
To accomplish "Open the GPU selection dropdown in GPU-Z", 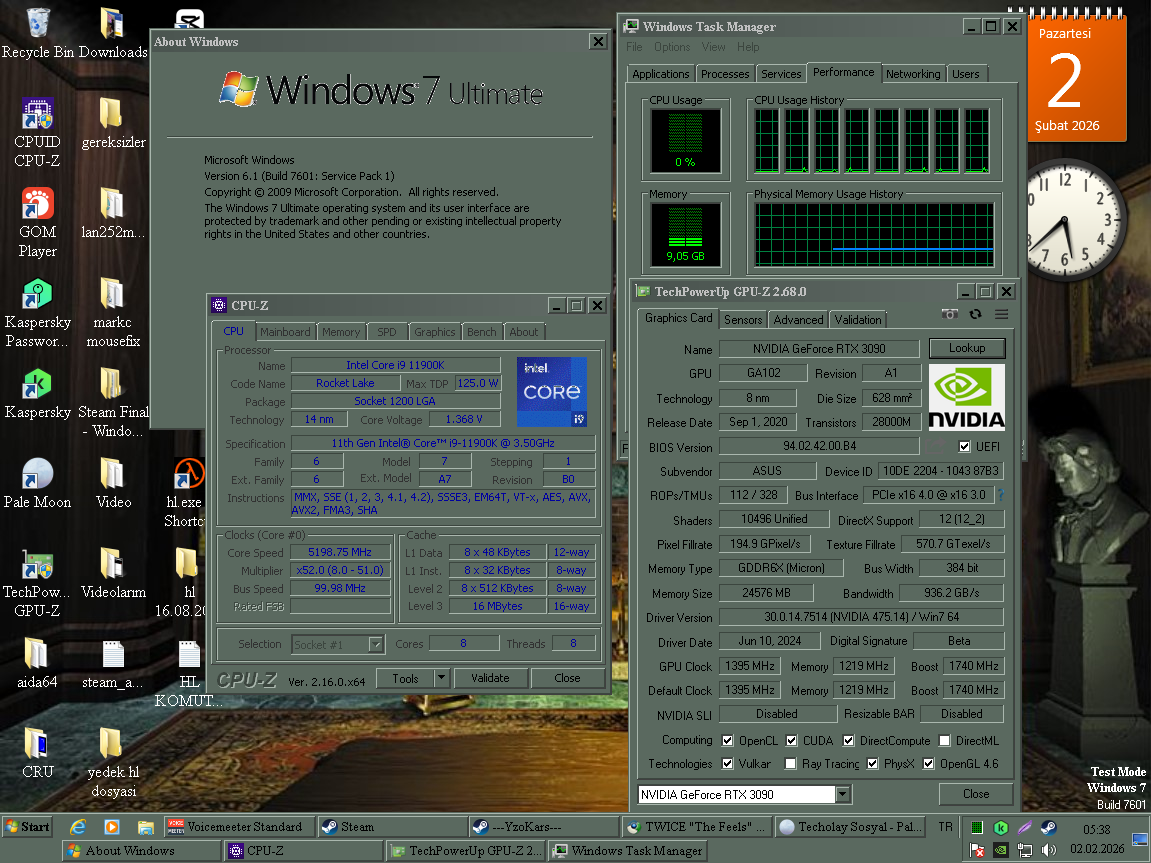I will (843, 794).
